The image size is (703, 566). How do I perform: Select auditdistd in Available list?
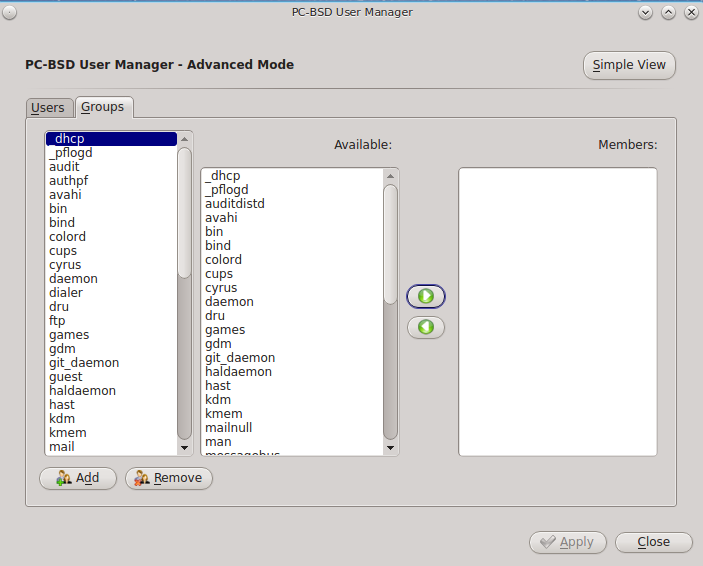tap(292, 204)
